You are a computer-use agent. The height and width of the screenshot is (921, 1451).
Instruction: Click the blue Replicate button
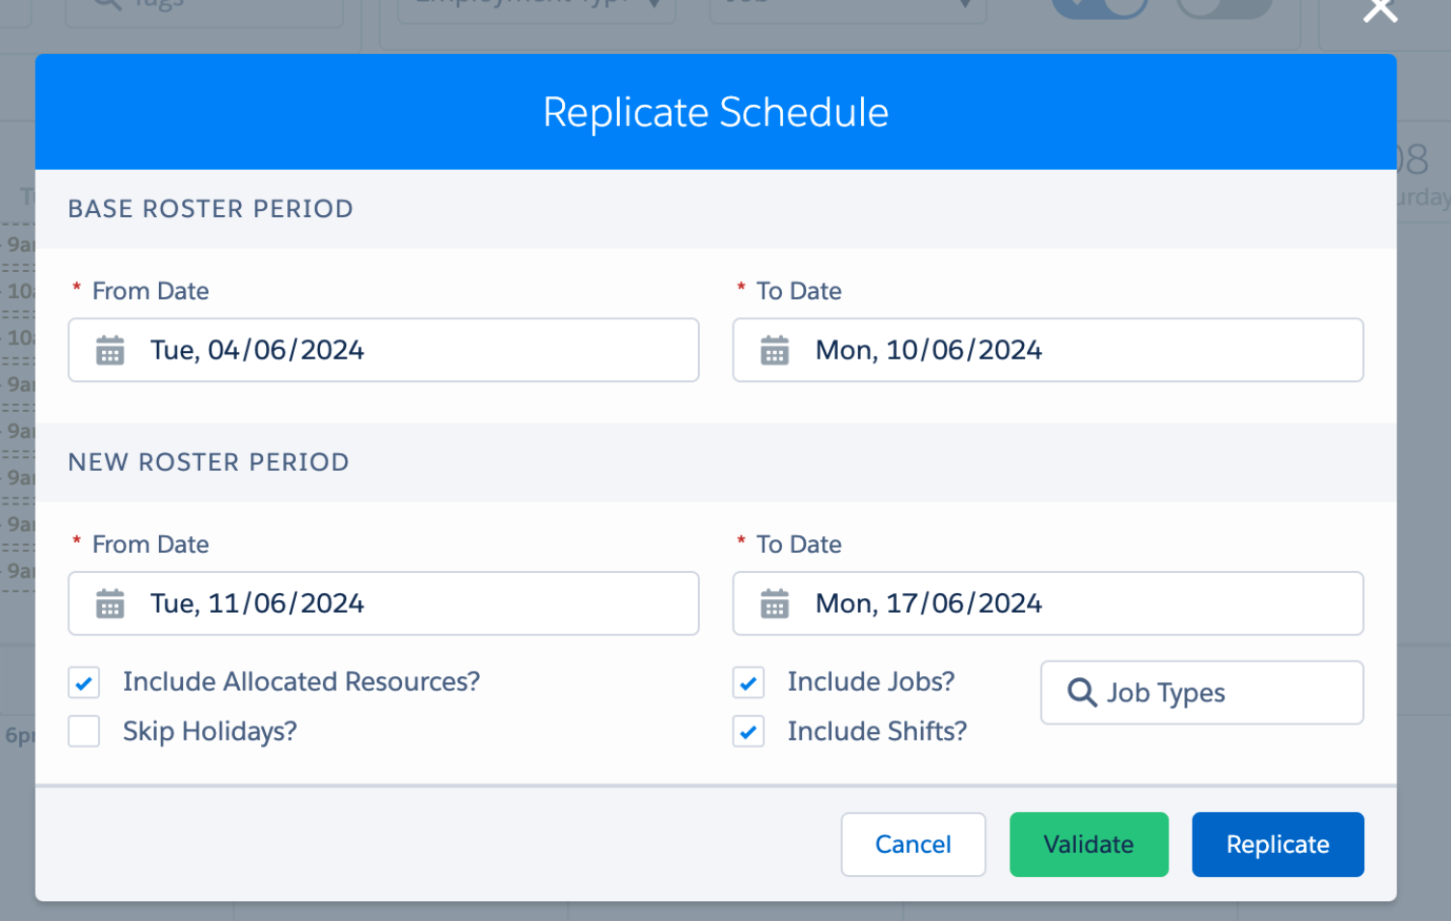click(1278, 844)
